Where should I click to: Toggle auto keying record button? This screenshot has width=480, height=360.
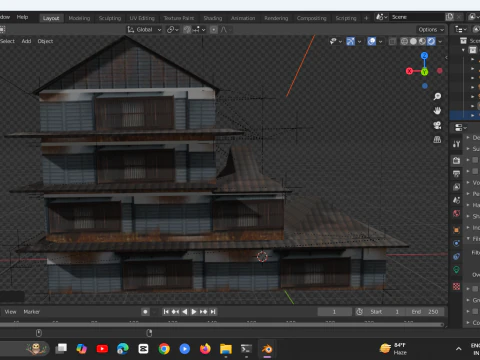[145, 312]
